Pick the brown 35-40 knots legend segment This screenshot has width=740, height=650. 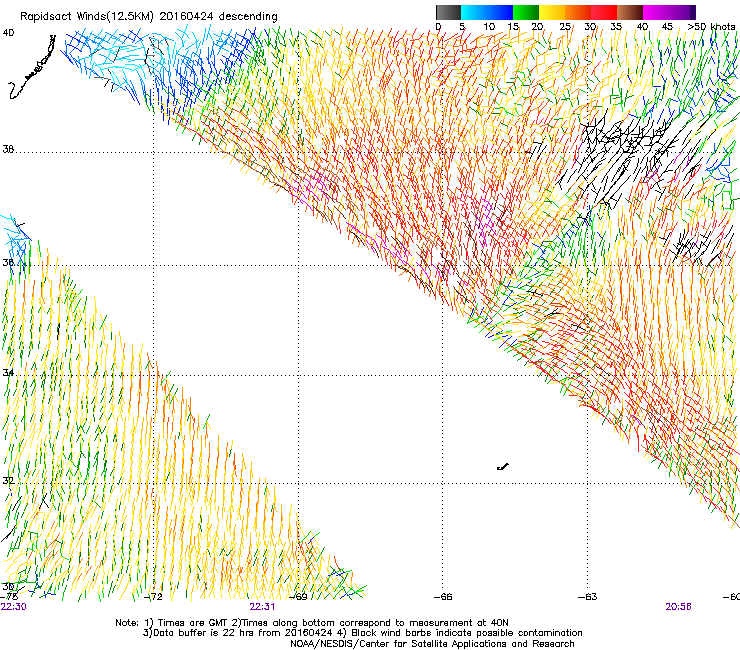tap(630, 12)
